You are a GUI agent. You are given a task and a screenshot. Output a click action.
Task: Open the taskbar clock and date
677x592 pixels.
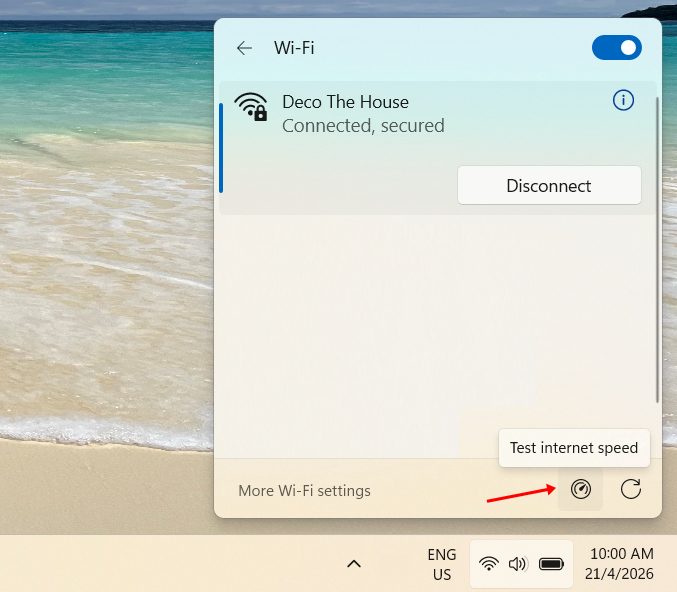[621, 564]
